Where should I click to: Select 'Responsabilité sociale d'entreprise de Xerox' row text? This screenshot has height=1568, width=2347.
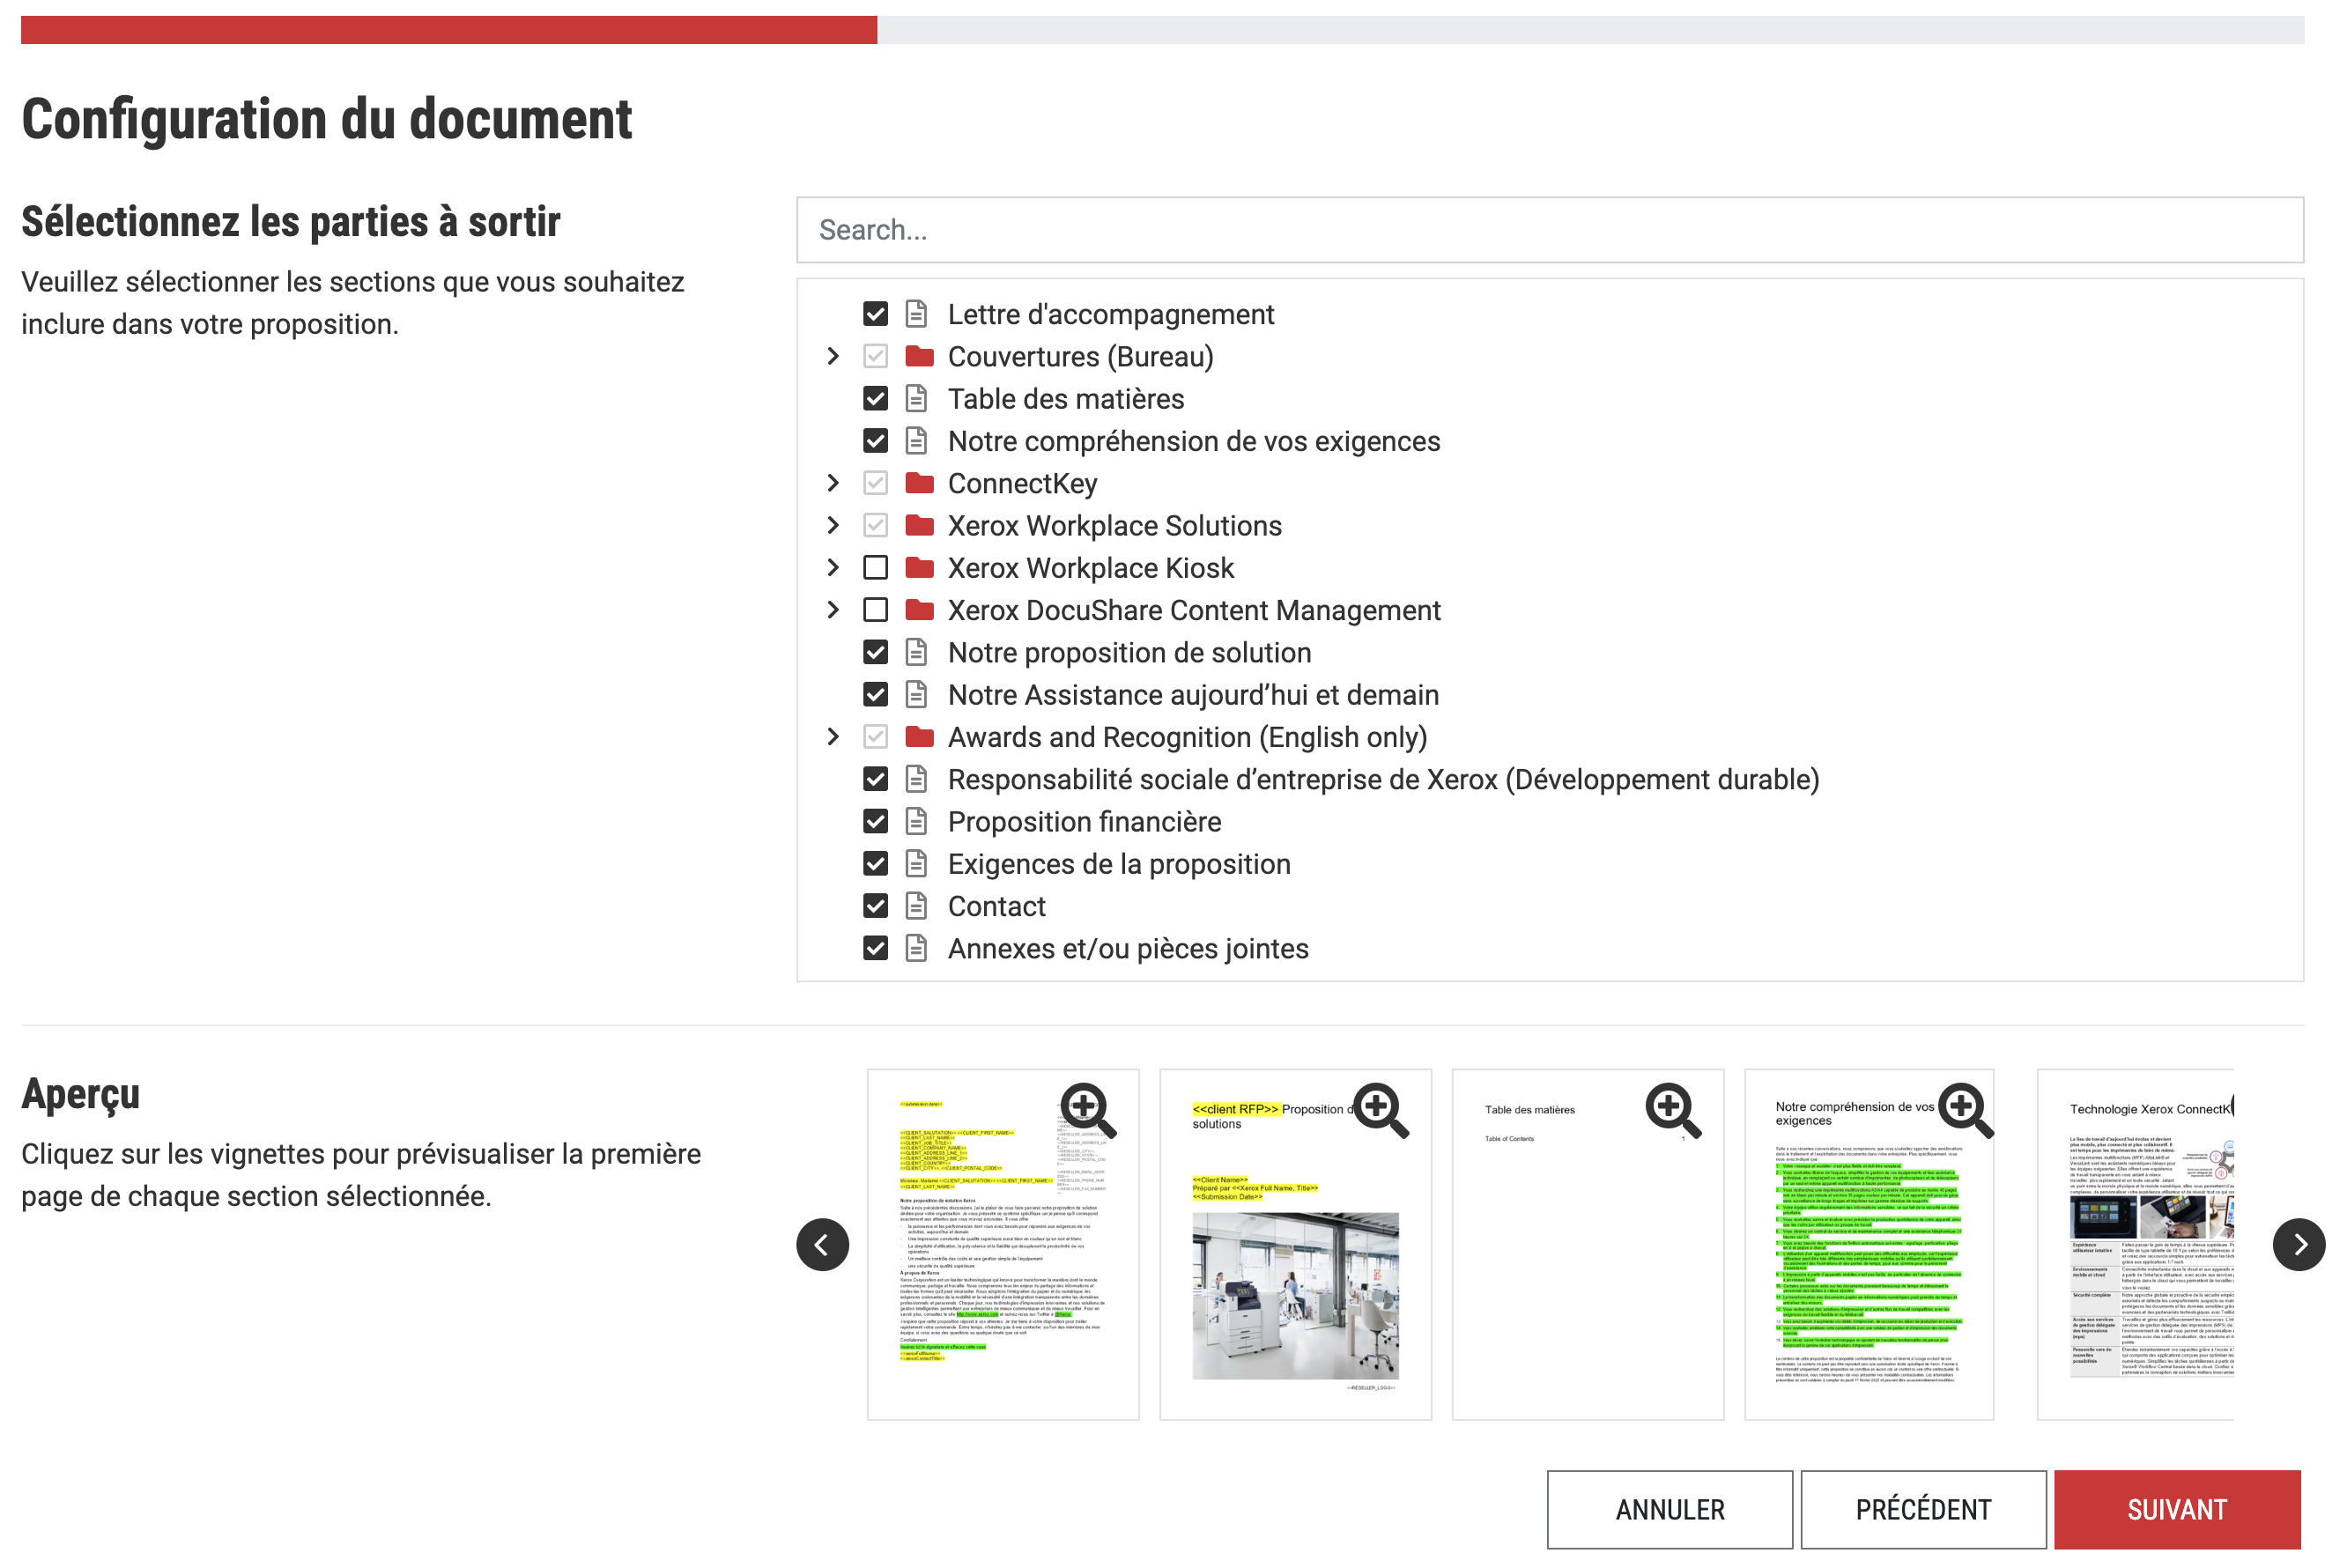(x=1383, y=779)
